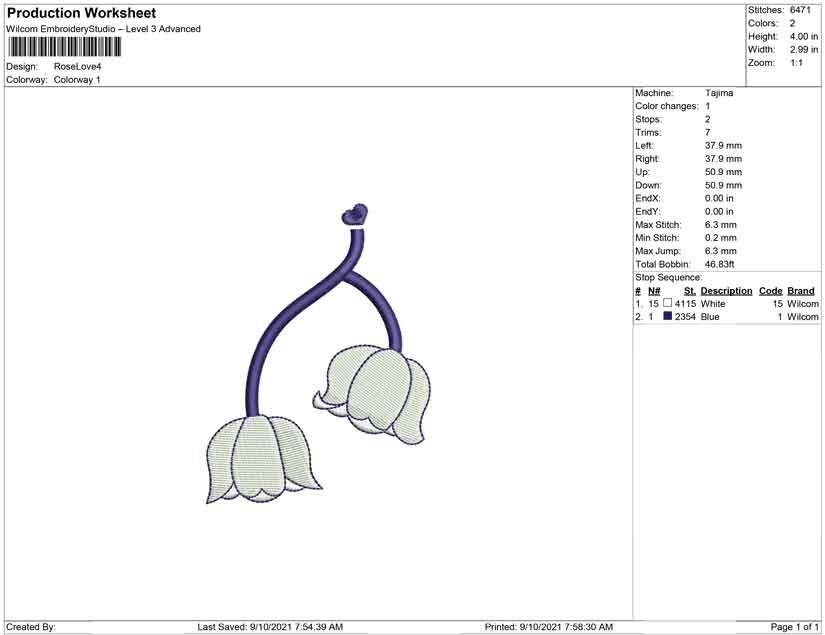Screen dimensions: 825x635
Task: Click the Stop Sequence heading
Action: tap(668, 277)
